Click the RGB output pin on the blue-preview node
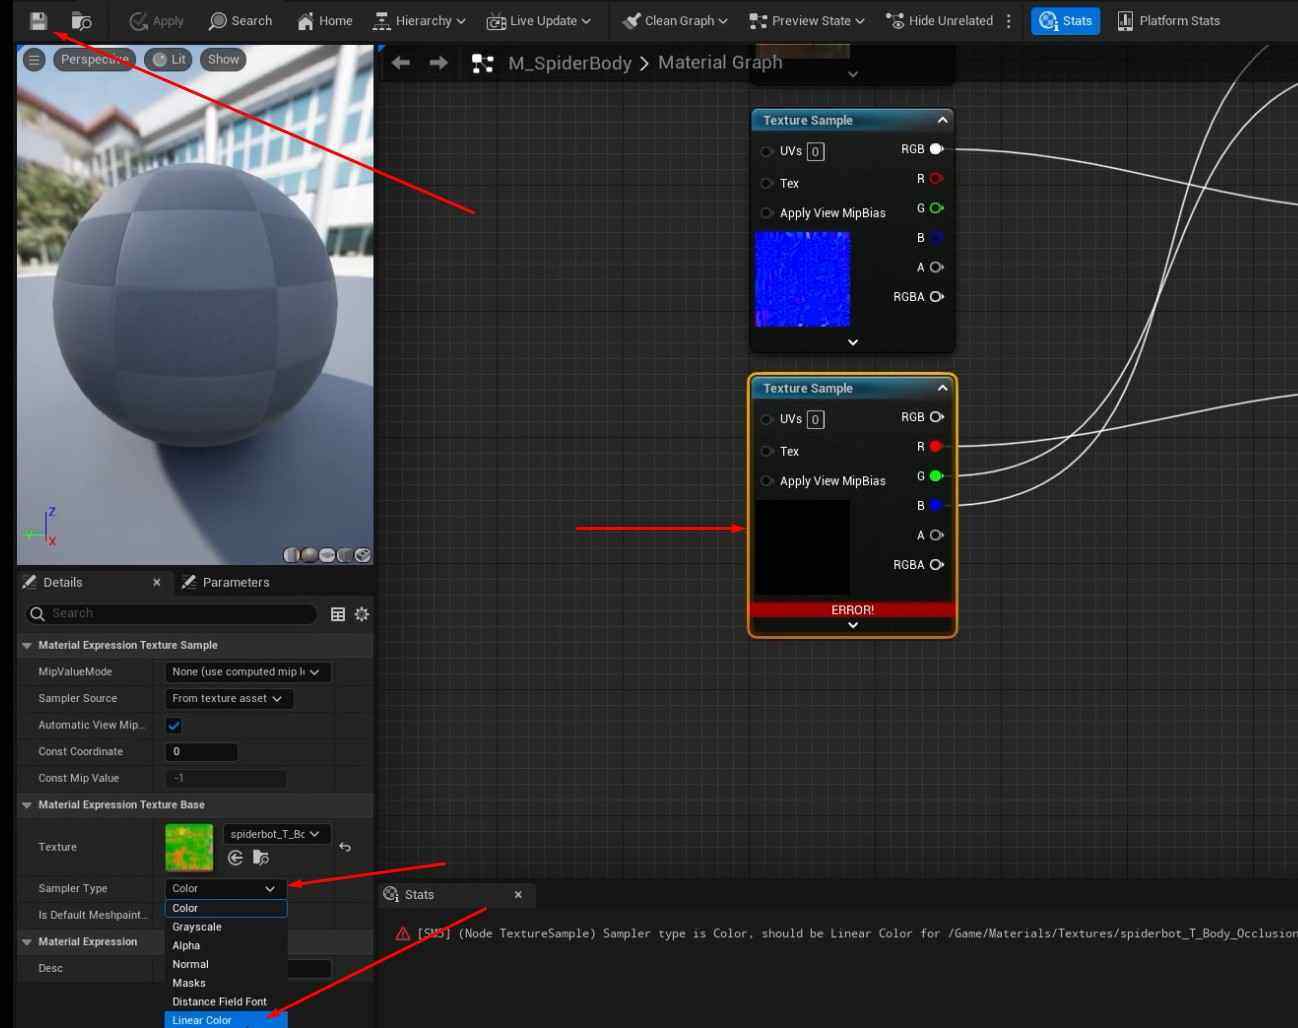 [x=936, y=149]
